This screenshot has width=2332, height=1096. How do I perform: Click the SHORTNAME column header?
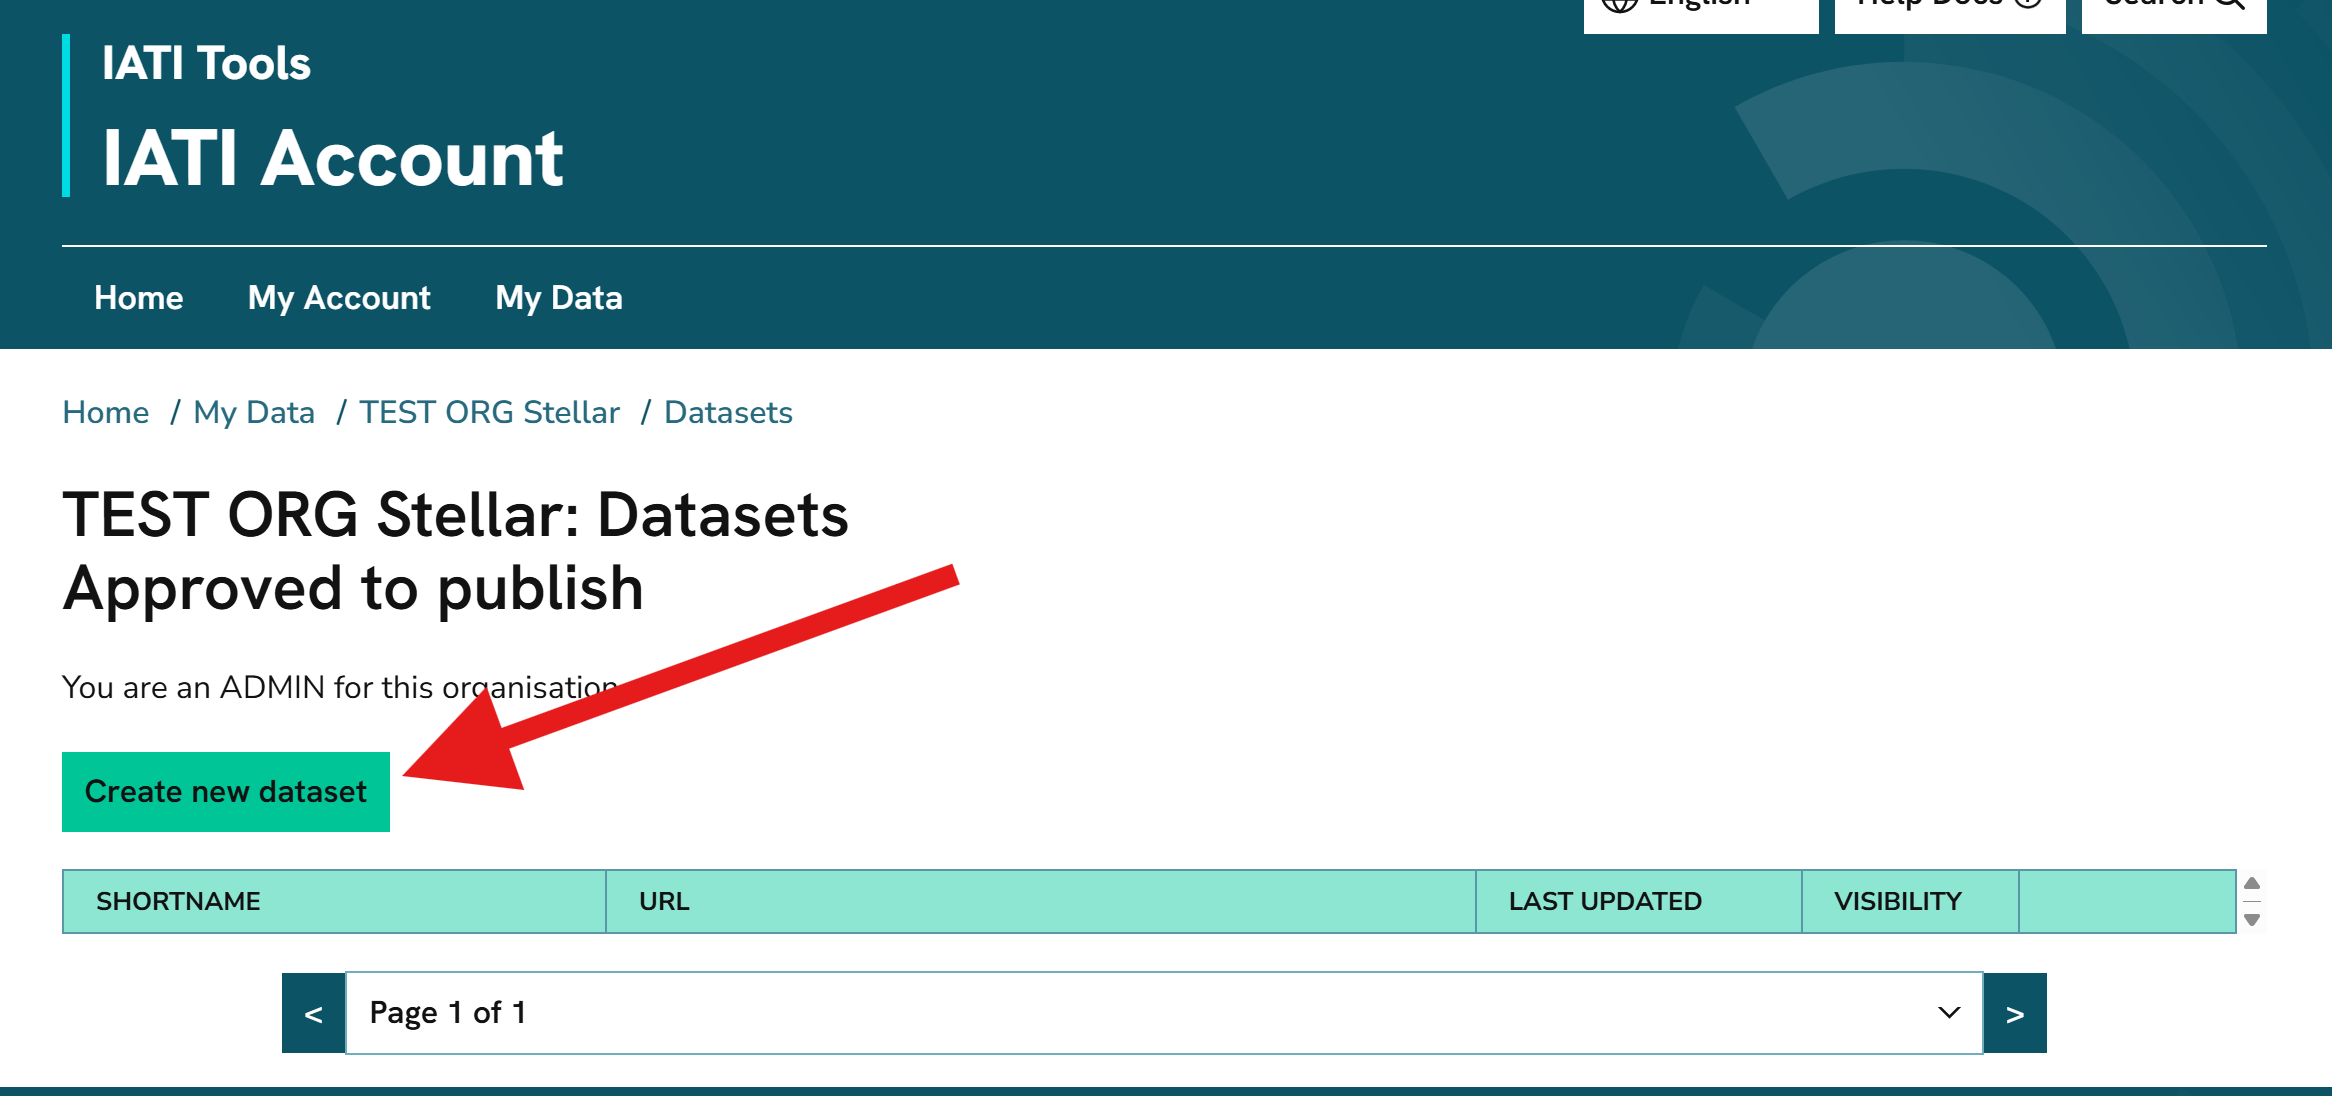pyautogui.click(x=178, y=901)
